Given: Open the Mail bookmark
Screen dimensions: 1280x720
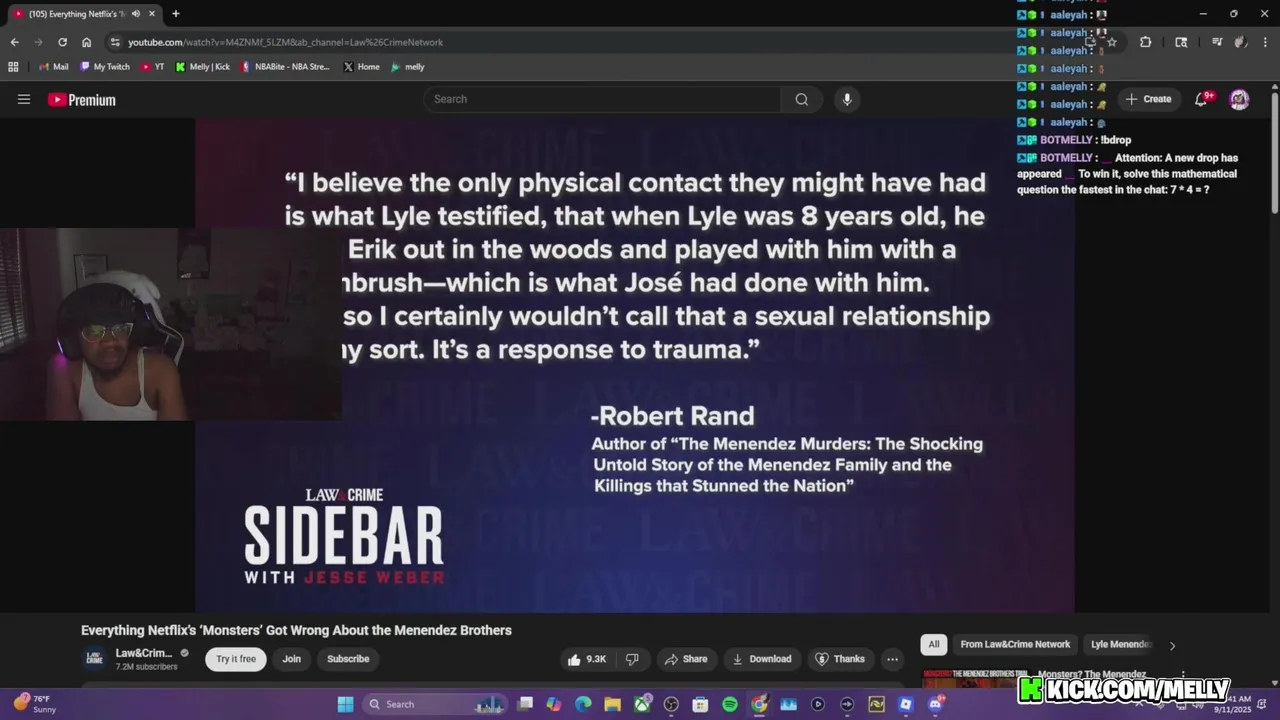Looking at the screenshot, I should click(54, 67).
